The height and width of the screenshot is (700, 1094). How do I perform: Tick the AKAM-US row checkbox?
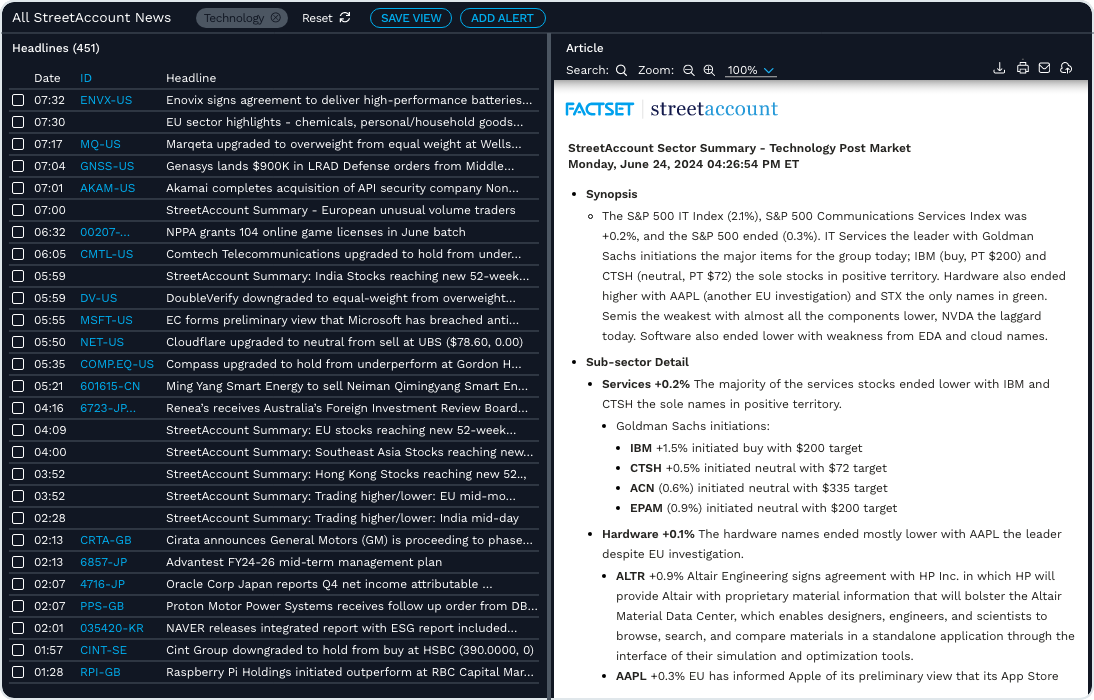click(x=18, y=188)
